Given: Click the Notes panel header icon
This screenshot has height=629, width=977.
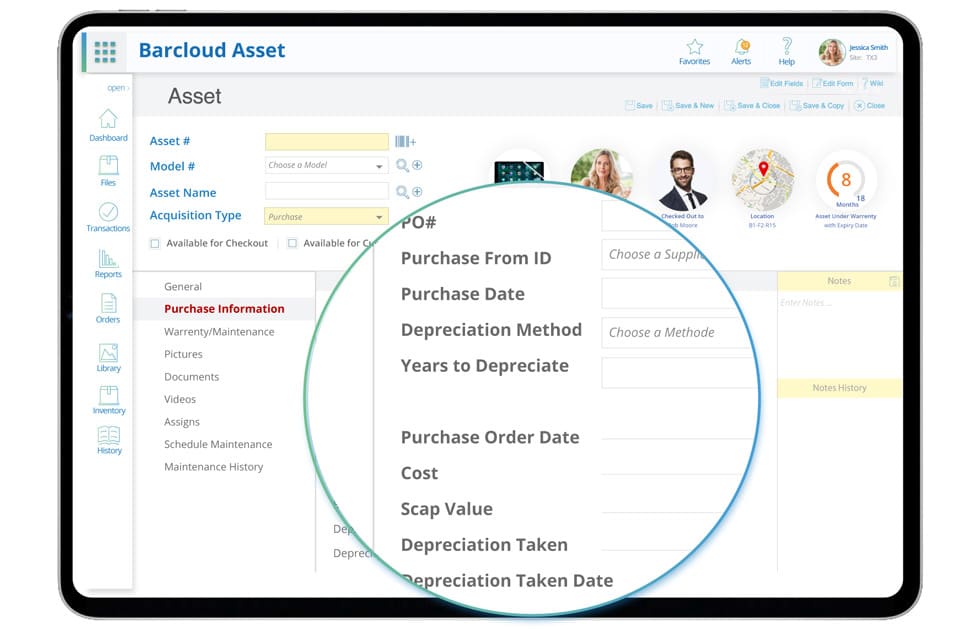Looking at the screenshot, I should tap(894, 281).
